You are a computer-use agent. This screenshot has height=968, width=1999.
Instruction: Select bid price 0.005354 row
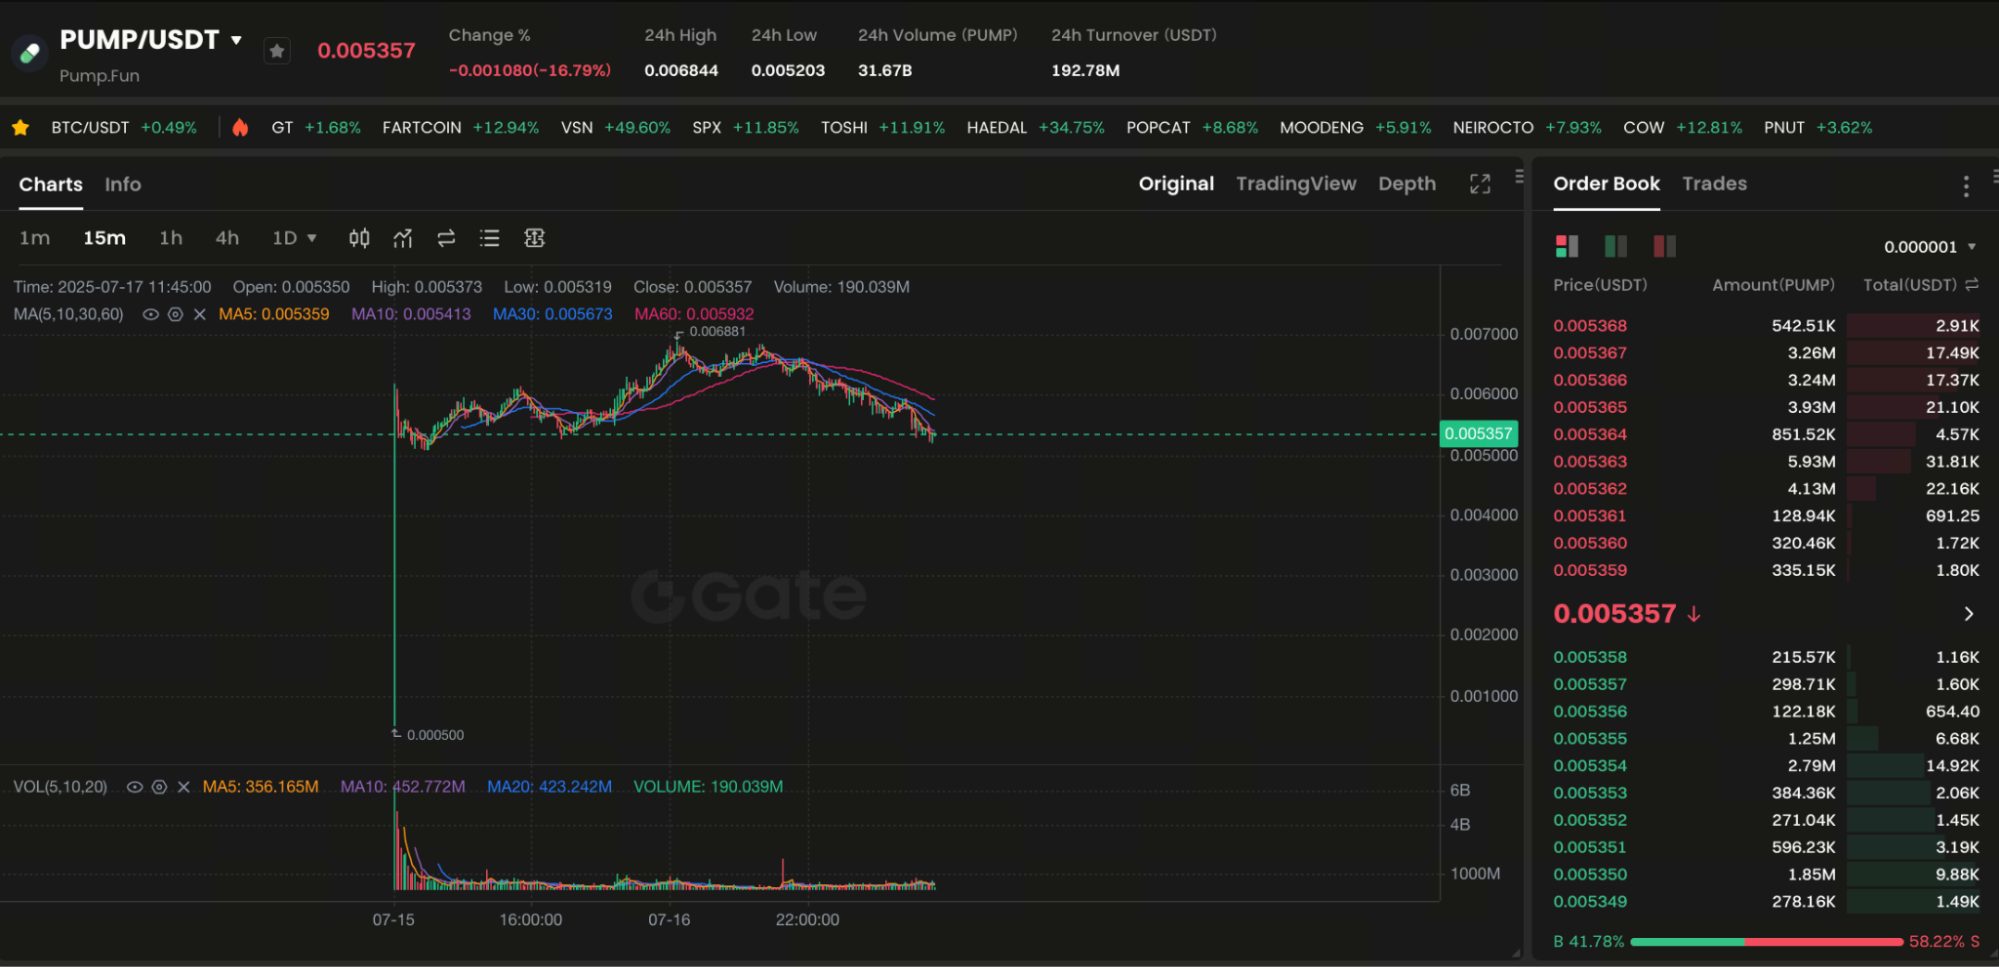tap(1766, 766)
